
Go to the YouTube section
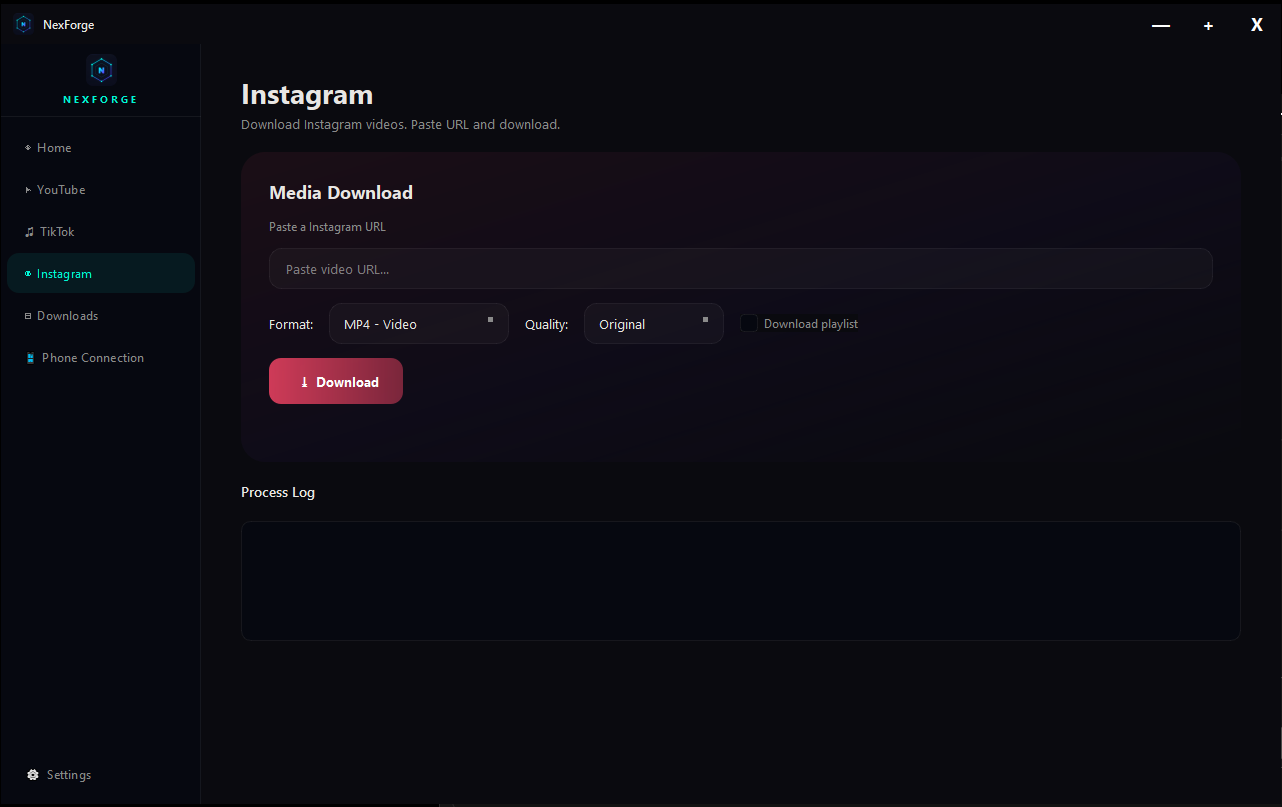tap(101, 190)
